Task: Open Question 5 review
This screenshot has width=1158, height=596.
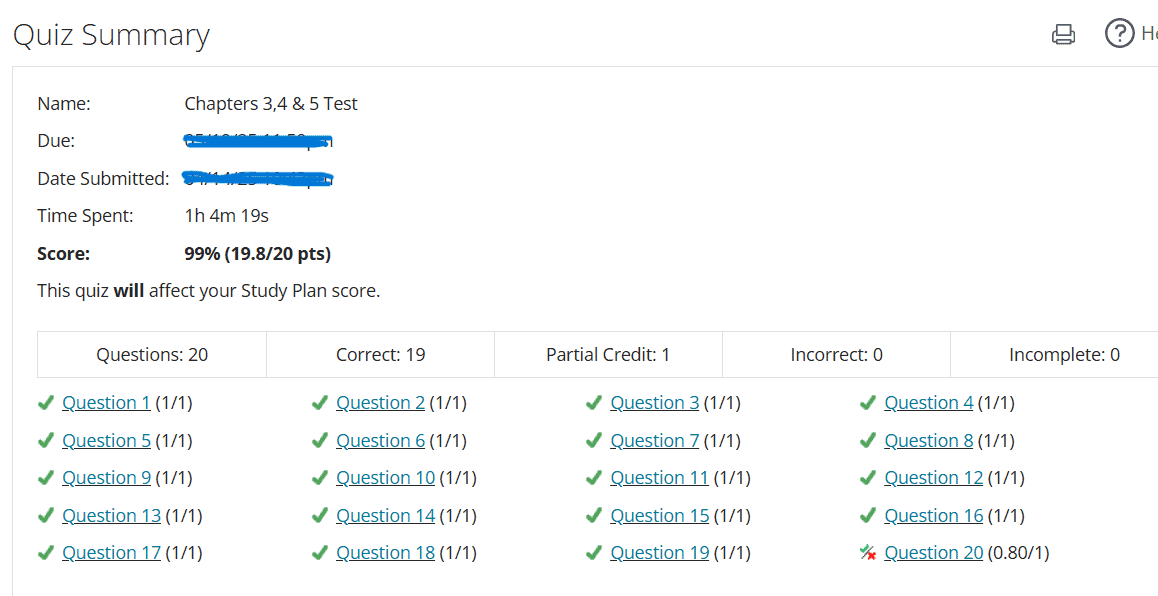Action: (x=106, y=441)
